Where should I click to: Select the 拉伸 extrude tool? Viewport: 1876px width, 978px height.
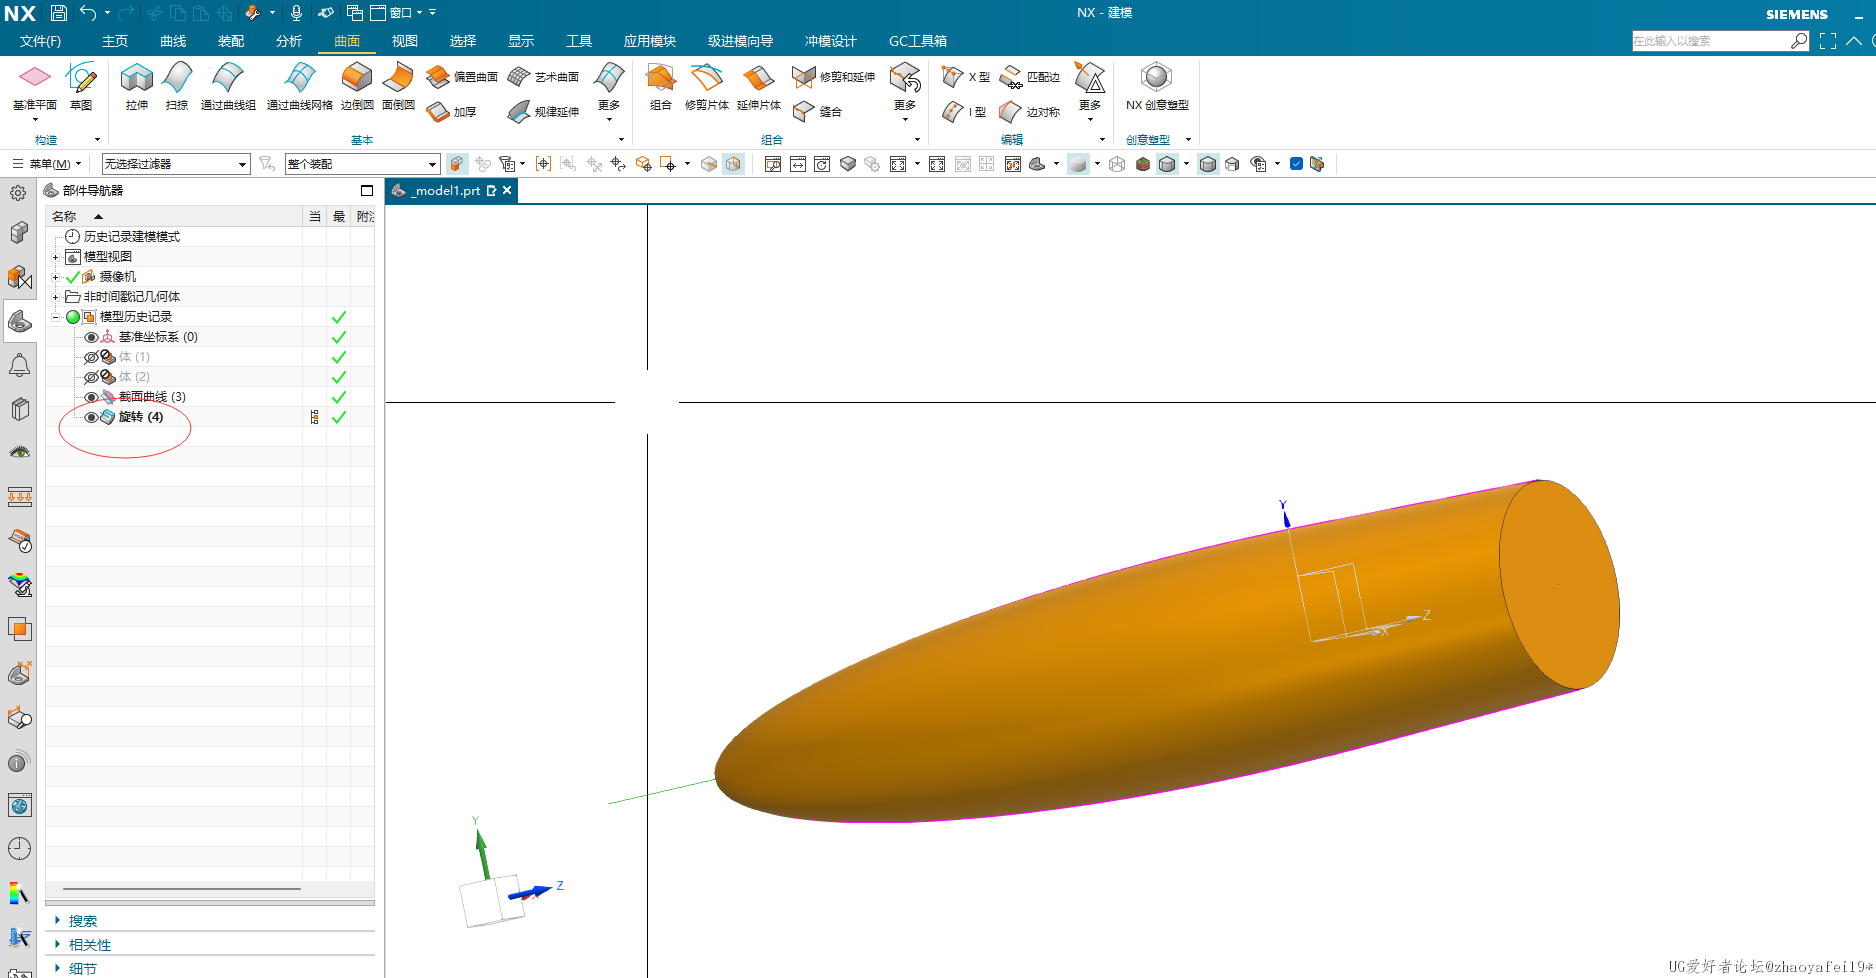[137, 86]
